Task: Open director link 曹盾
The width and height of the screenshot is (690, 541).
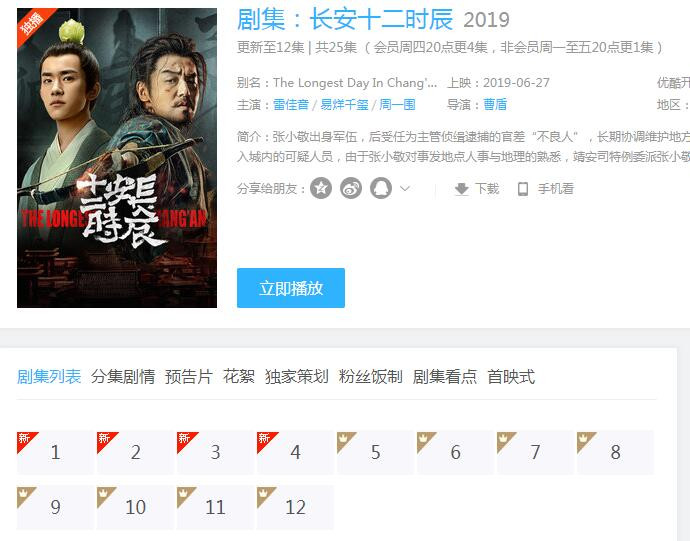Action: pos(495,105)
